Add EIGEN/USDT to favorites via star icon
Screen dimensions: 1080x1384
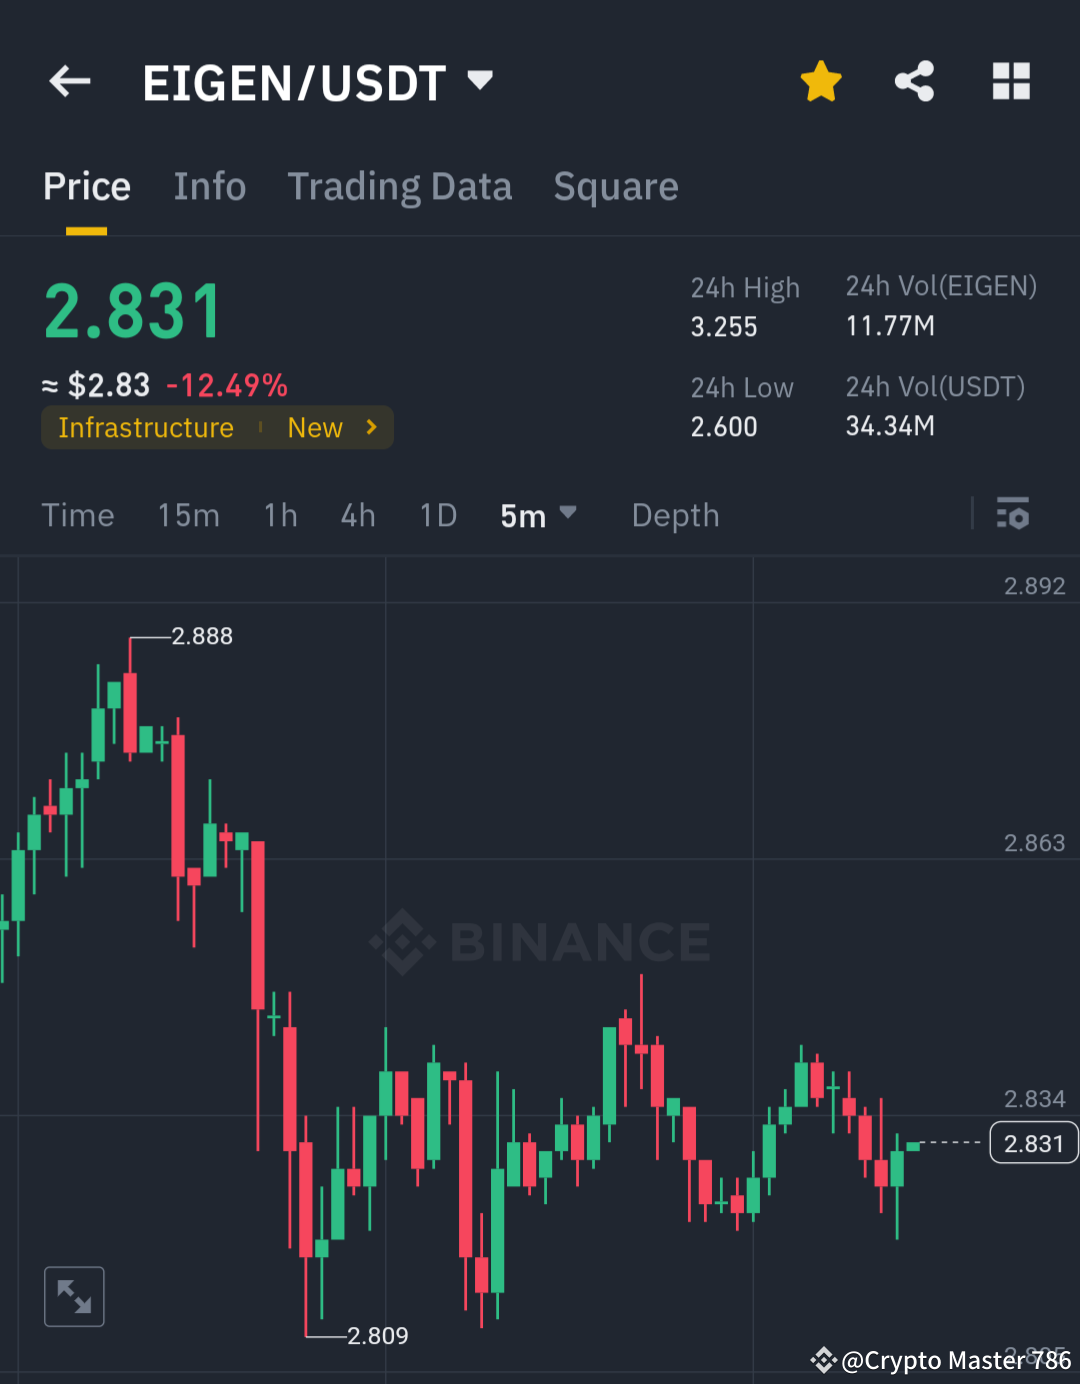pyautogui.click(x=820, y=82)
